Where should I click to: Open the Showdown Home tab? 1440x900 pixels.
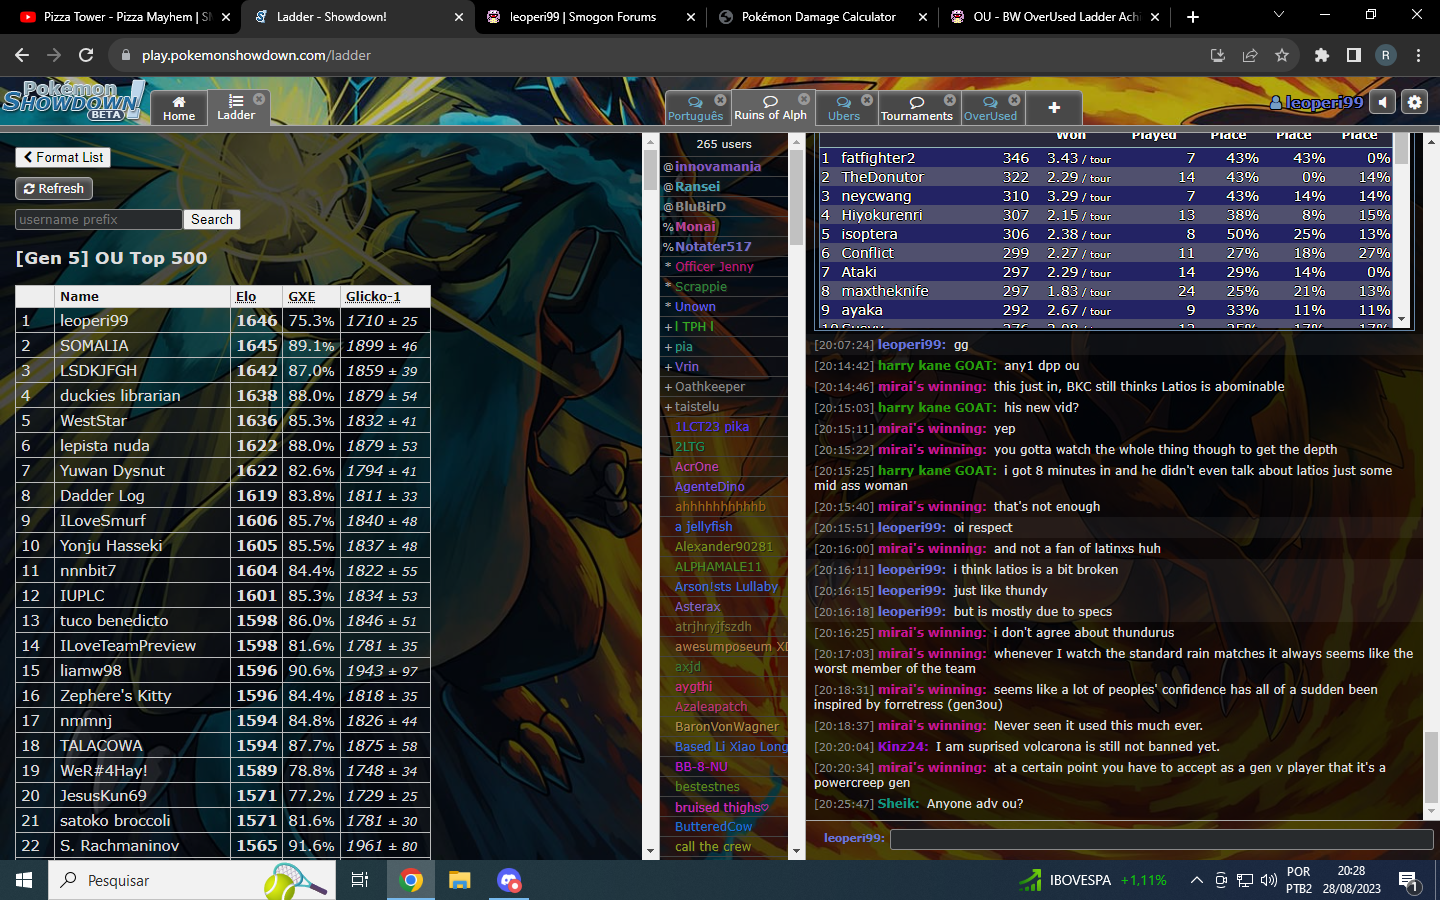pos(179,108)
